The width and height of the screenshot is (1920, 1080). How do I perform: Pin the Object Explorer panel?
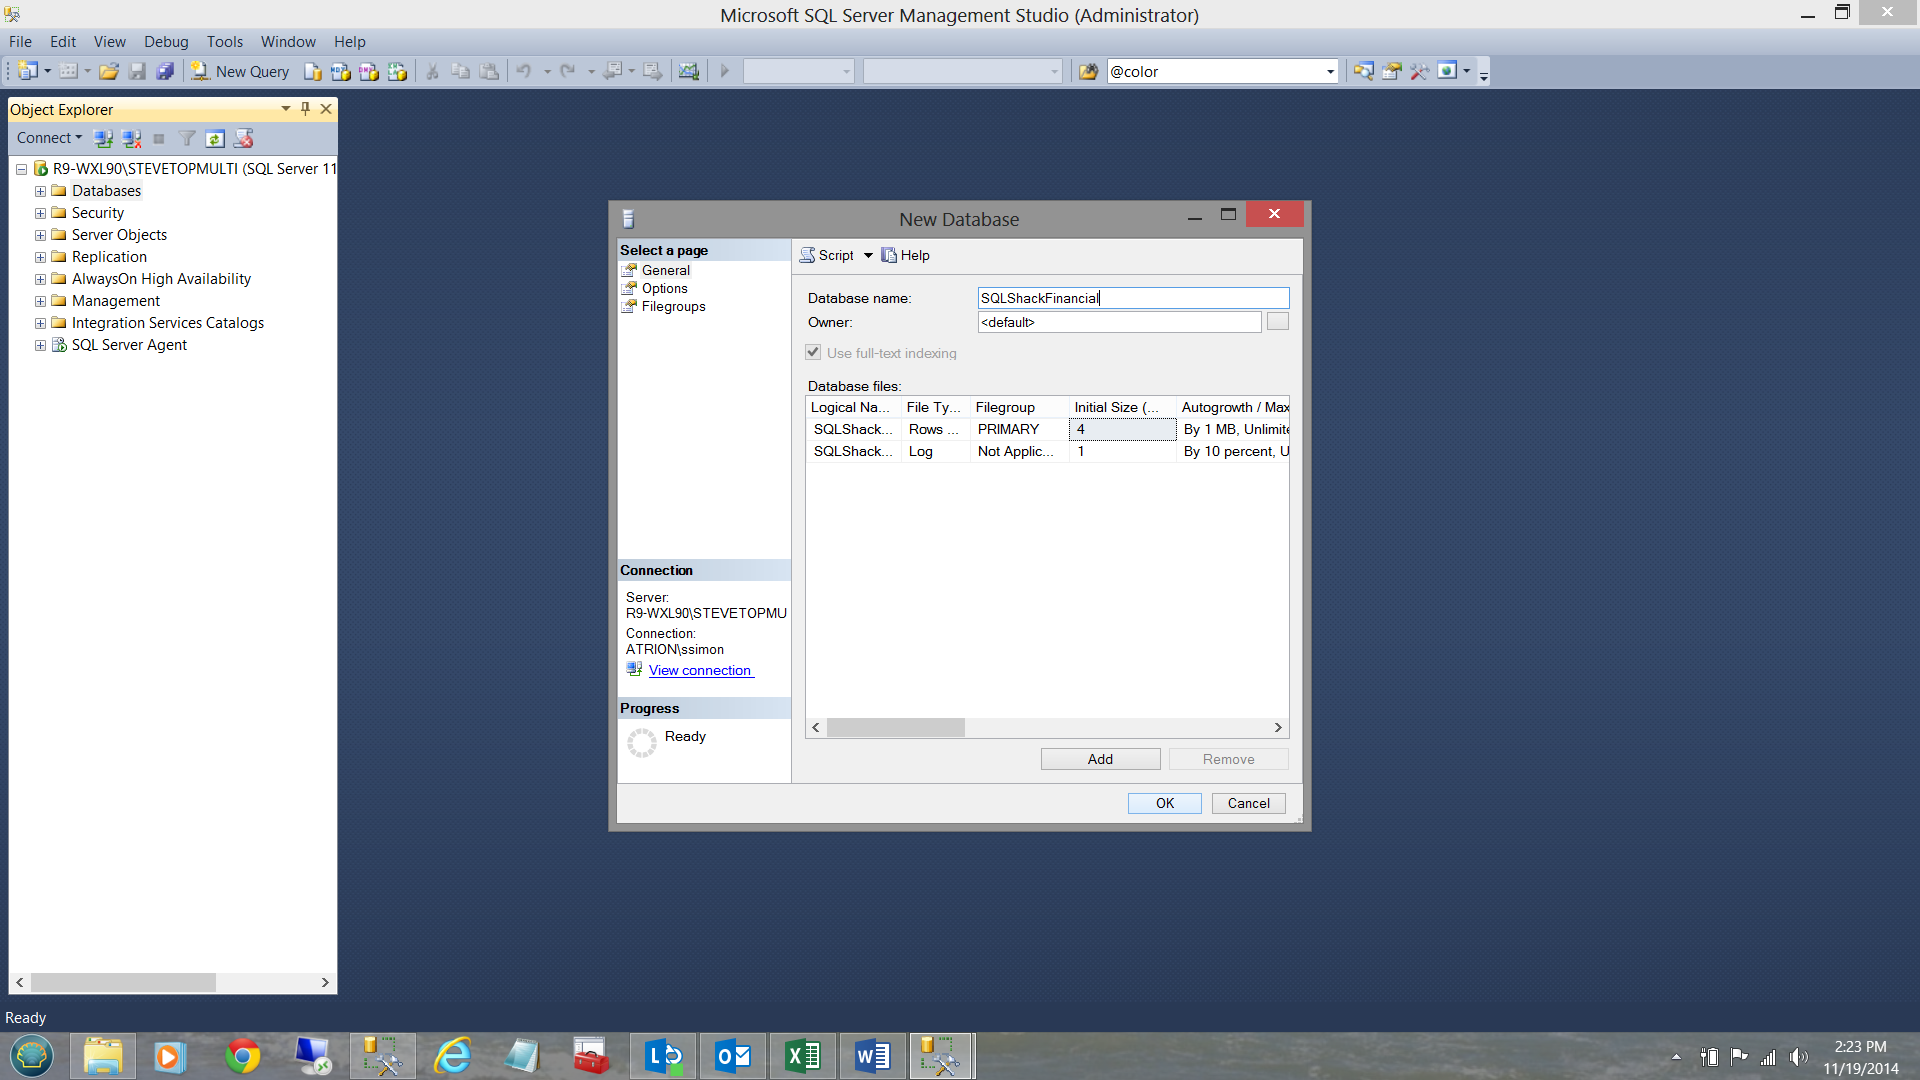click(305, 109)
